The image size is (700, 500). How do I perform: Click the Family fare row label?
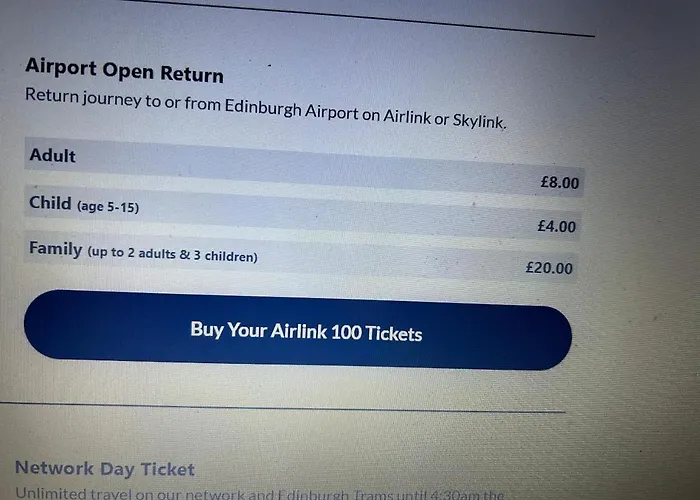[55, 248]
